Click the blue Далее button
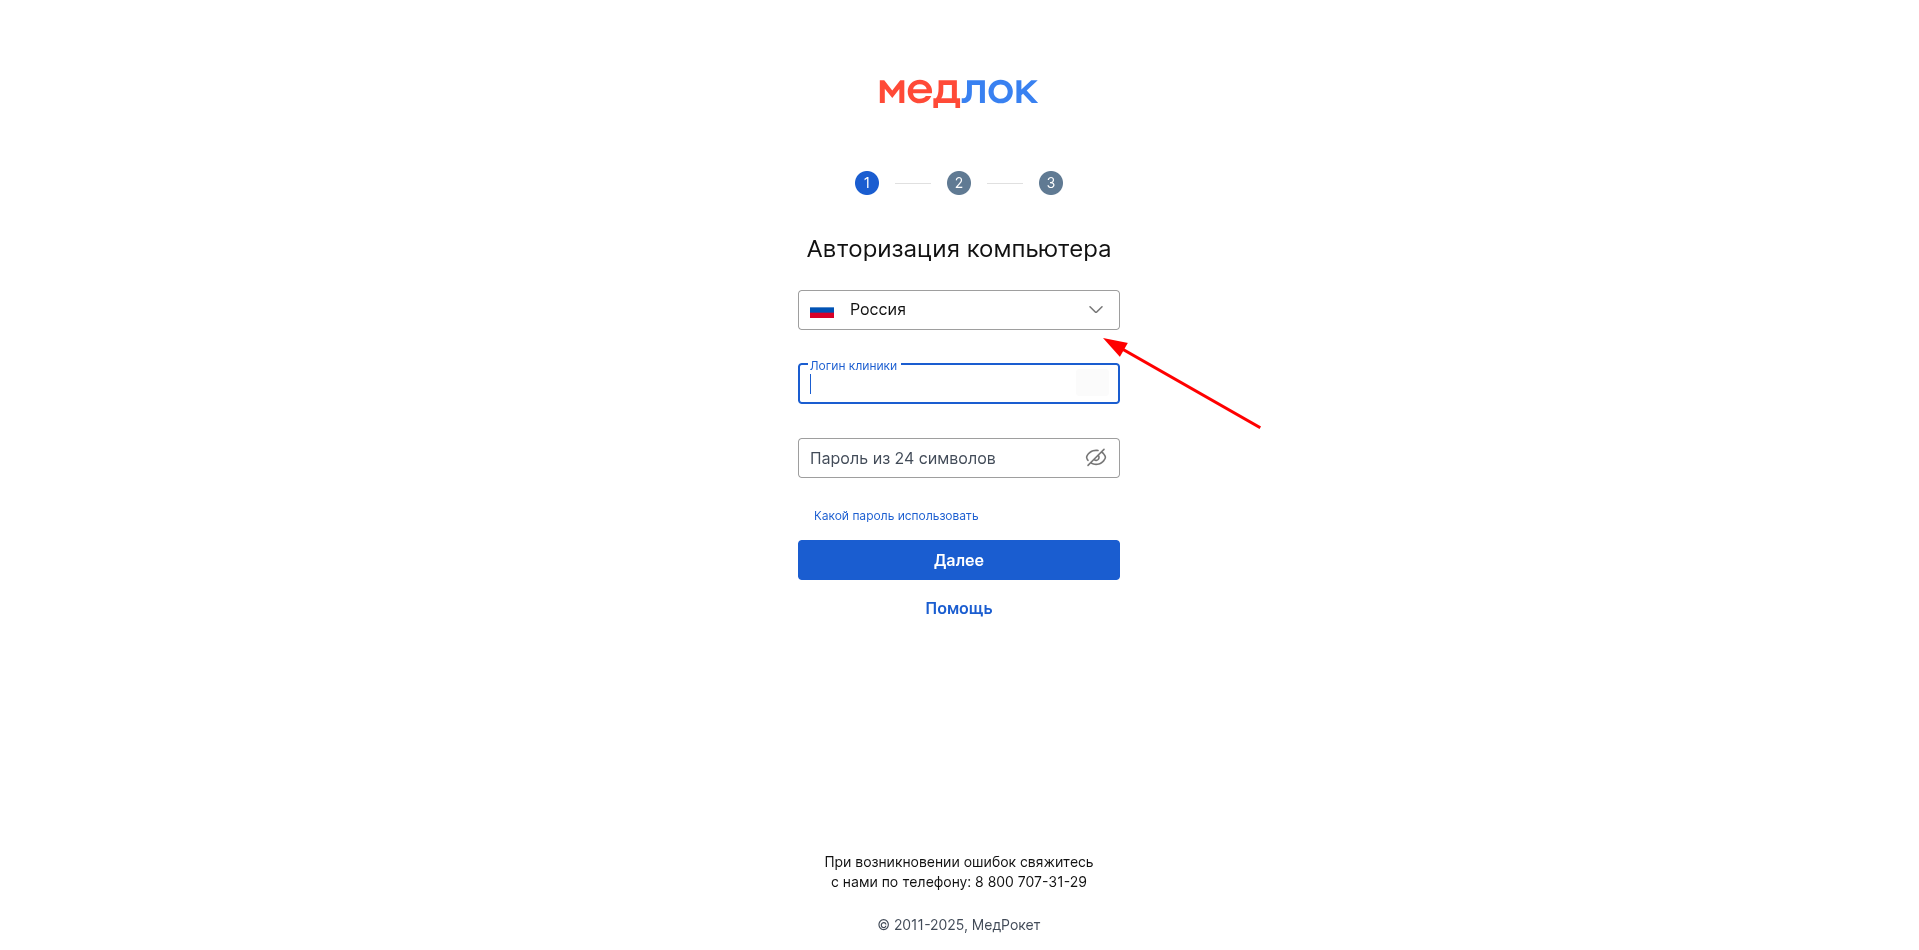The height and width of the screenshot is (950, 1919). (x=959, y=560)
